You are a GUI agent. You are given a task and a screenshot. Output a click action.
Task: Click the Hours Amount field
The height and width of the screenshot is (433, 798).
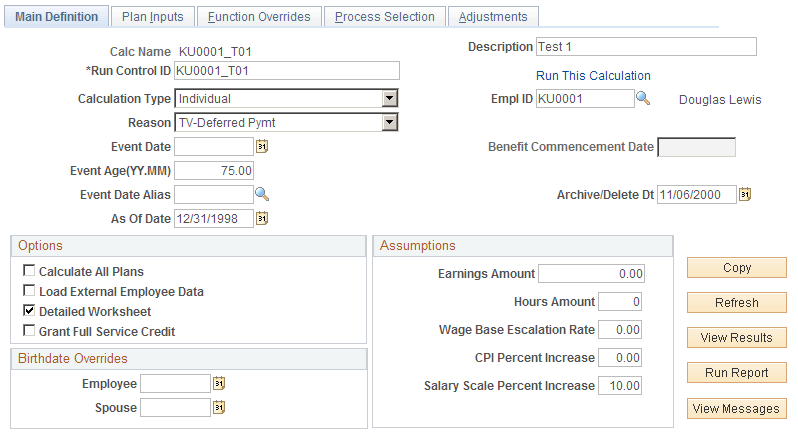[620, 302]
